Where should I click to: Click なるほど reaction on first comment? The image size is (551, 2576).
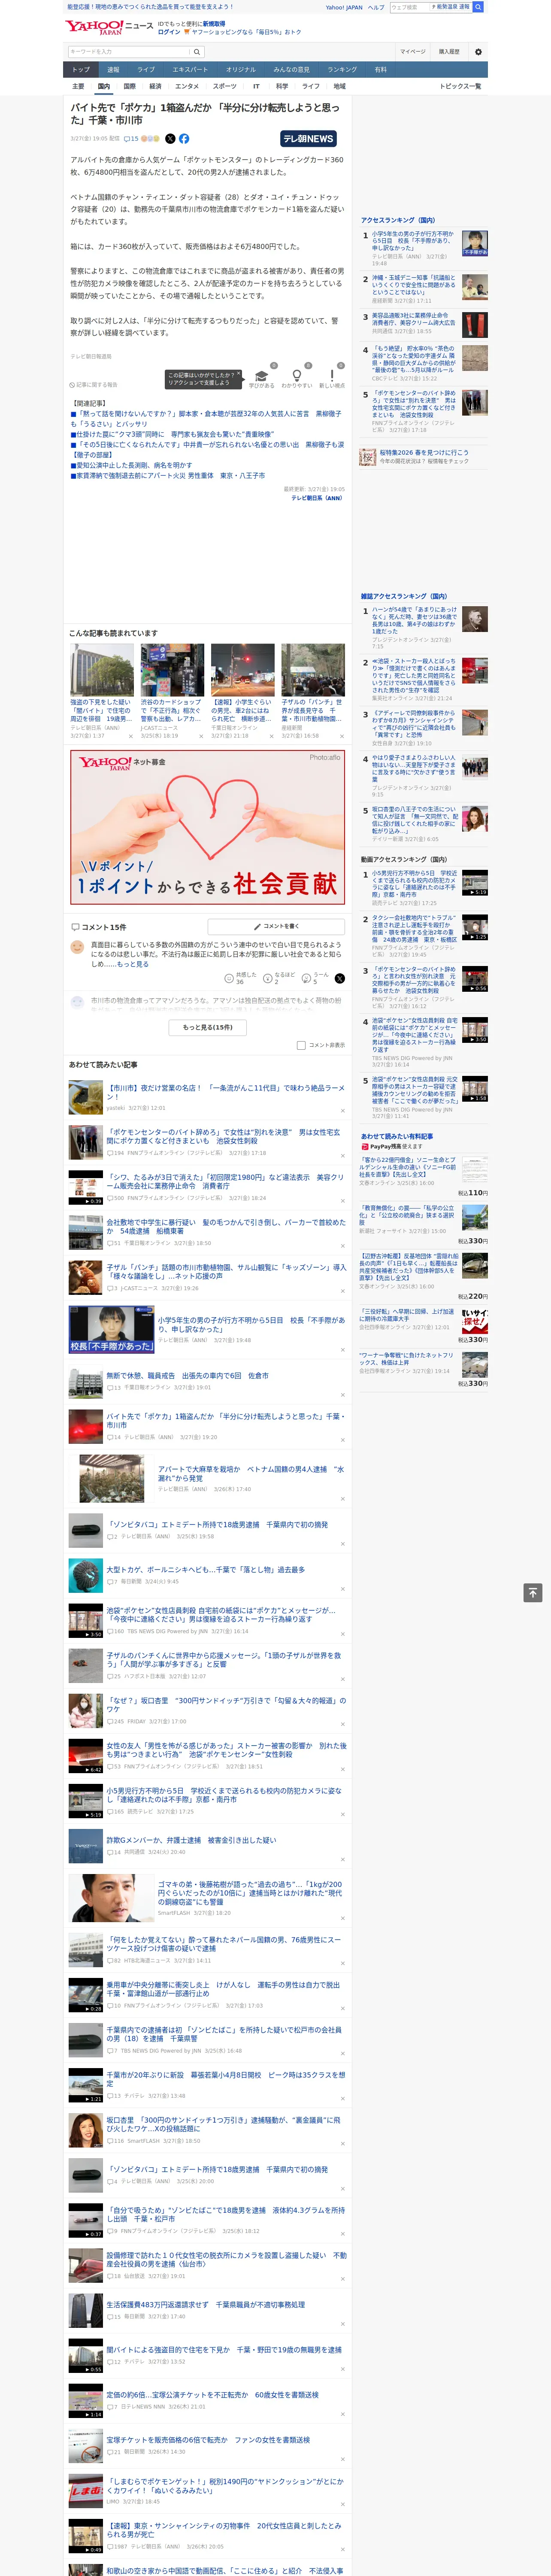pos(279,978)
